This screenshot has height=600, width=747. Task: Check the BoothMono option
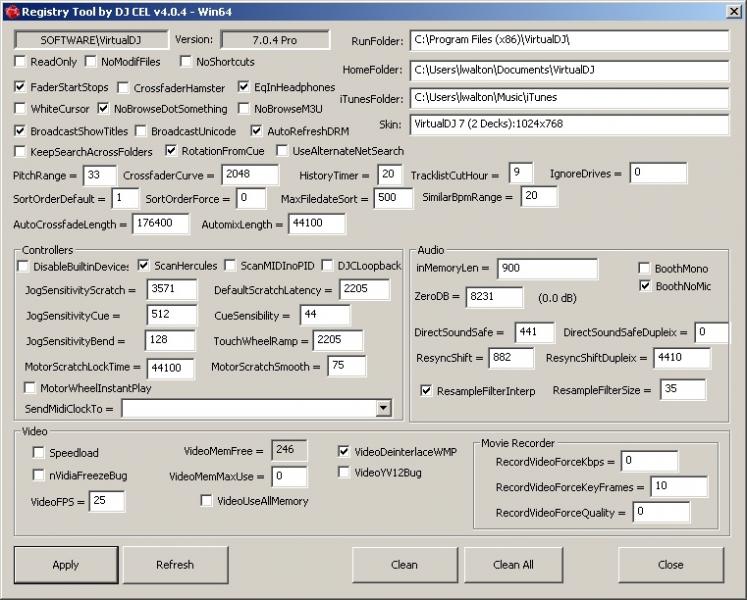645,268
